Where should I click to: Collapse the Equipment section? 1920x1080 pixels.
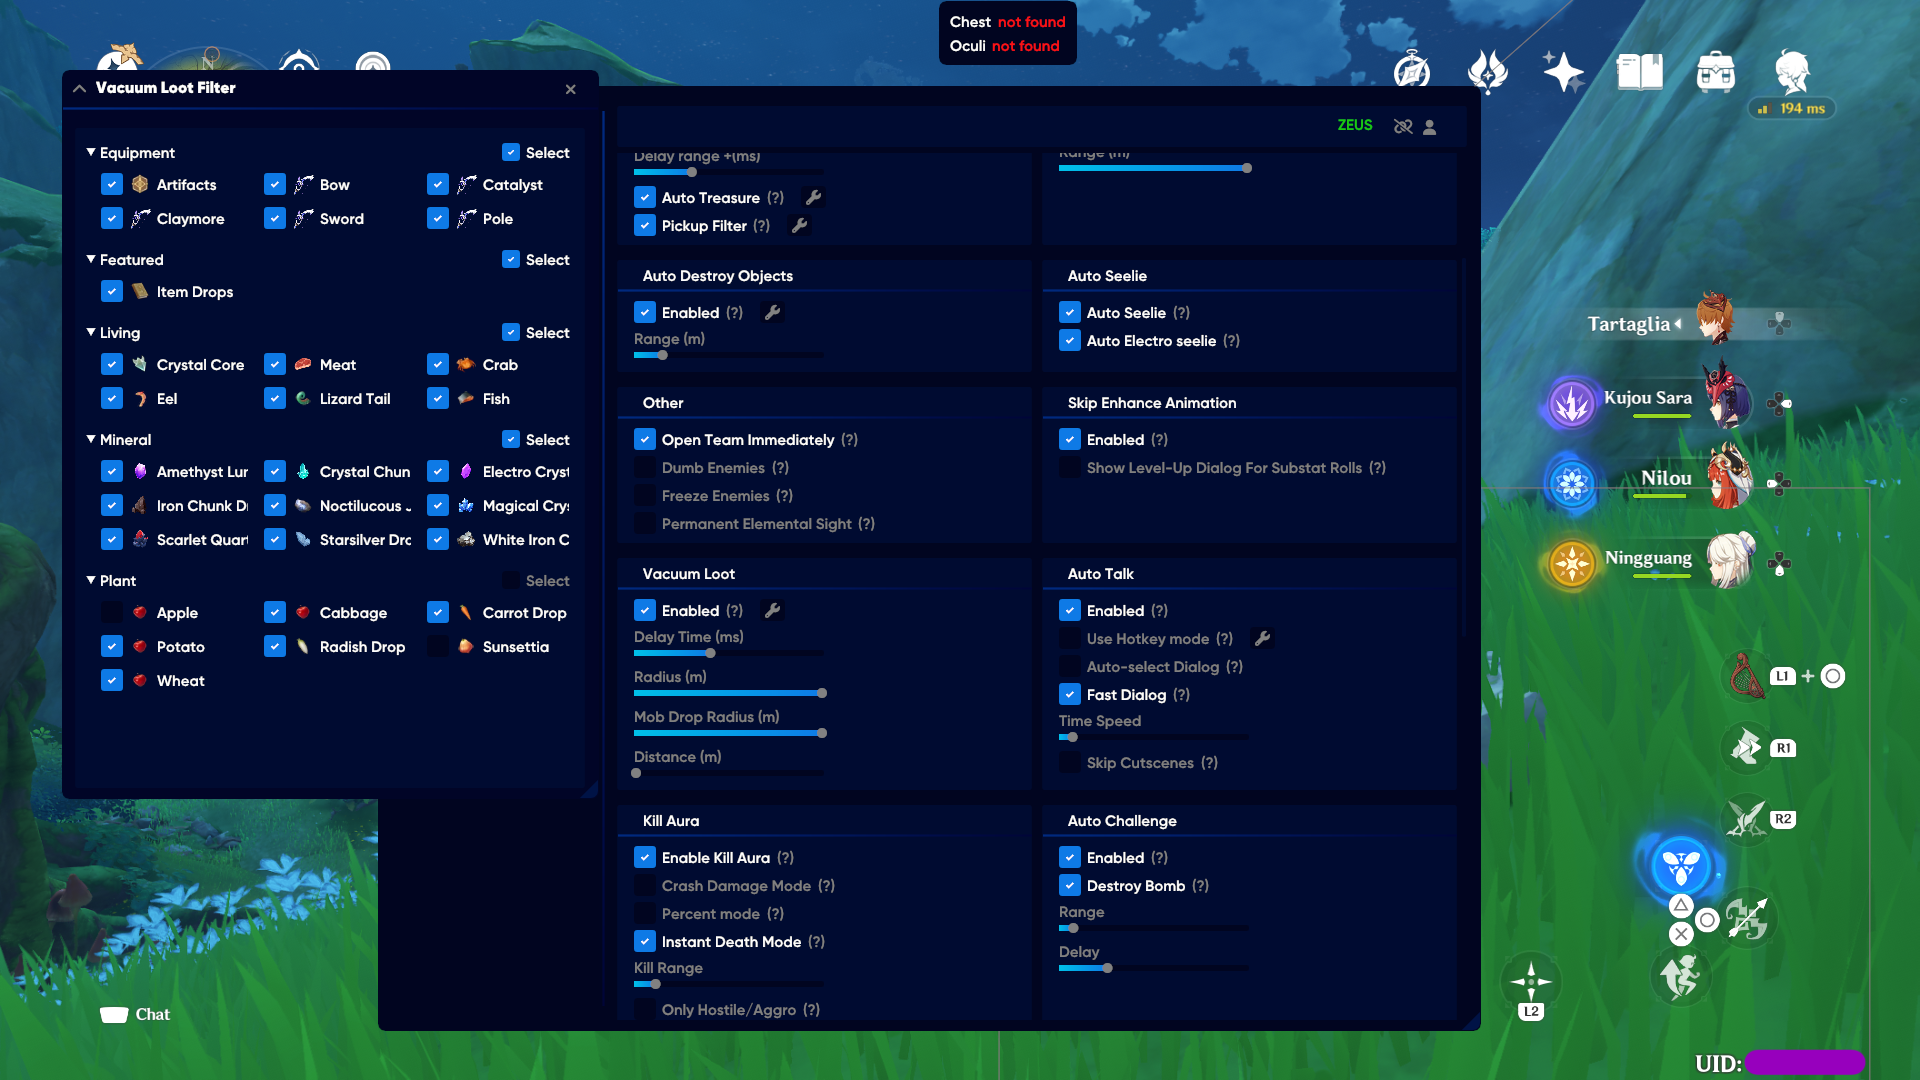click(x=90, y=152)
